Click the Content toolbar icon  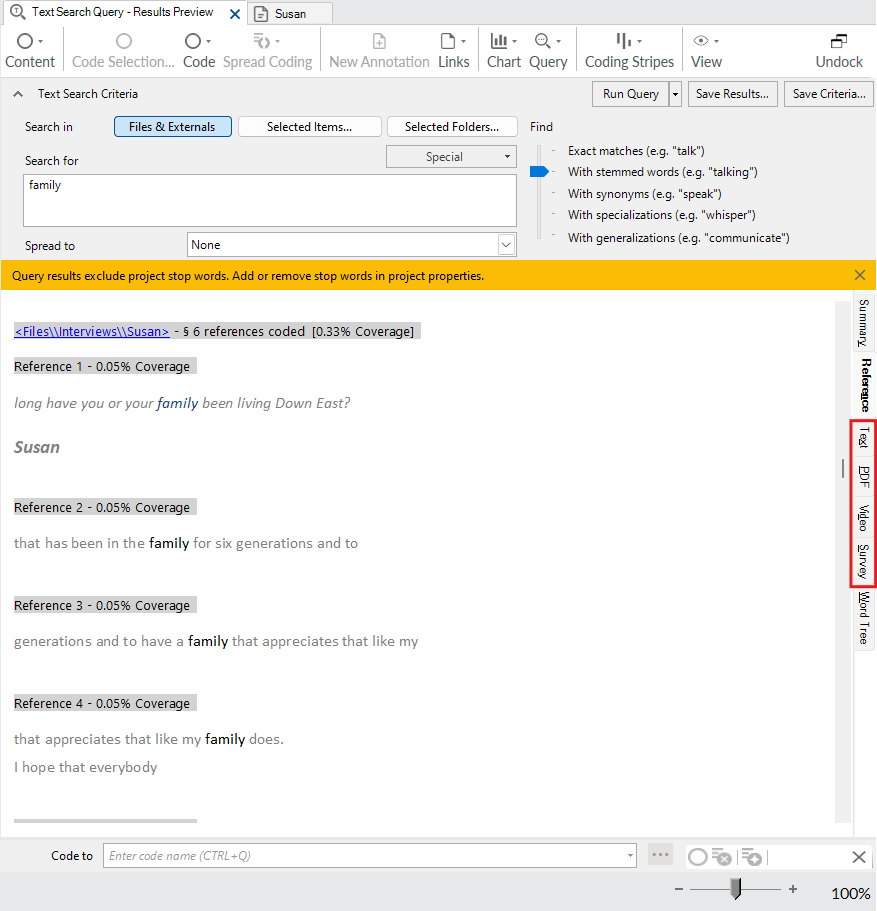(25, 41)
